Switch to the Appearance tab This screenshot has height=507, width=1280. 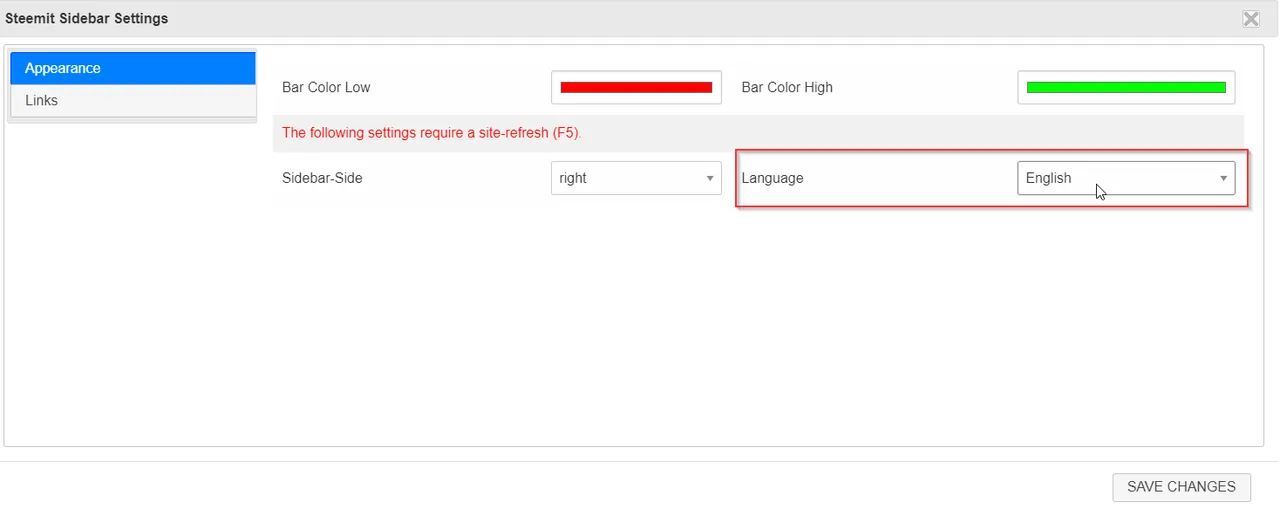point(133,68)
